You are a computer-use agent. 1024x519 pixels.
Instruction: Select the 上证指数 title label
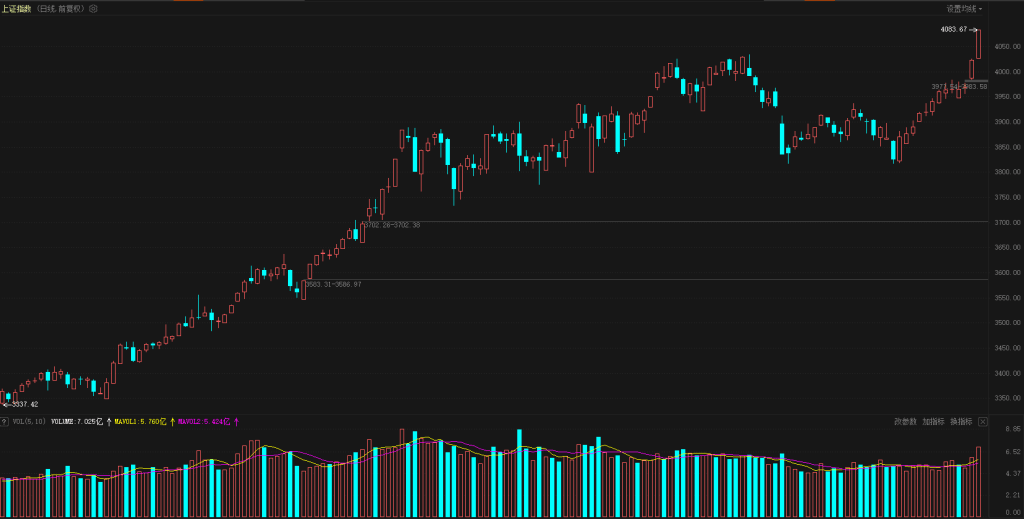(x=16, y=8)
